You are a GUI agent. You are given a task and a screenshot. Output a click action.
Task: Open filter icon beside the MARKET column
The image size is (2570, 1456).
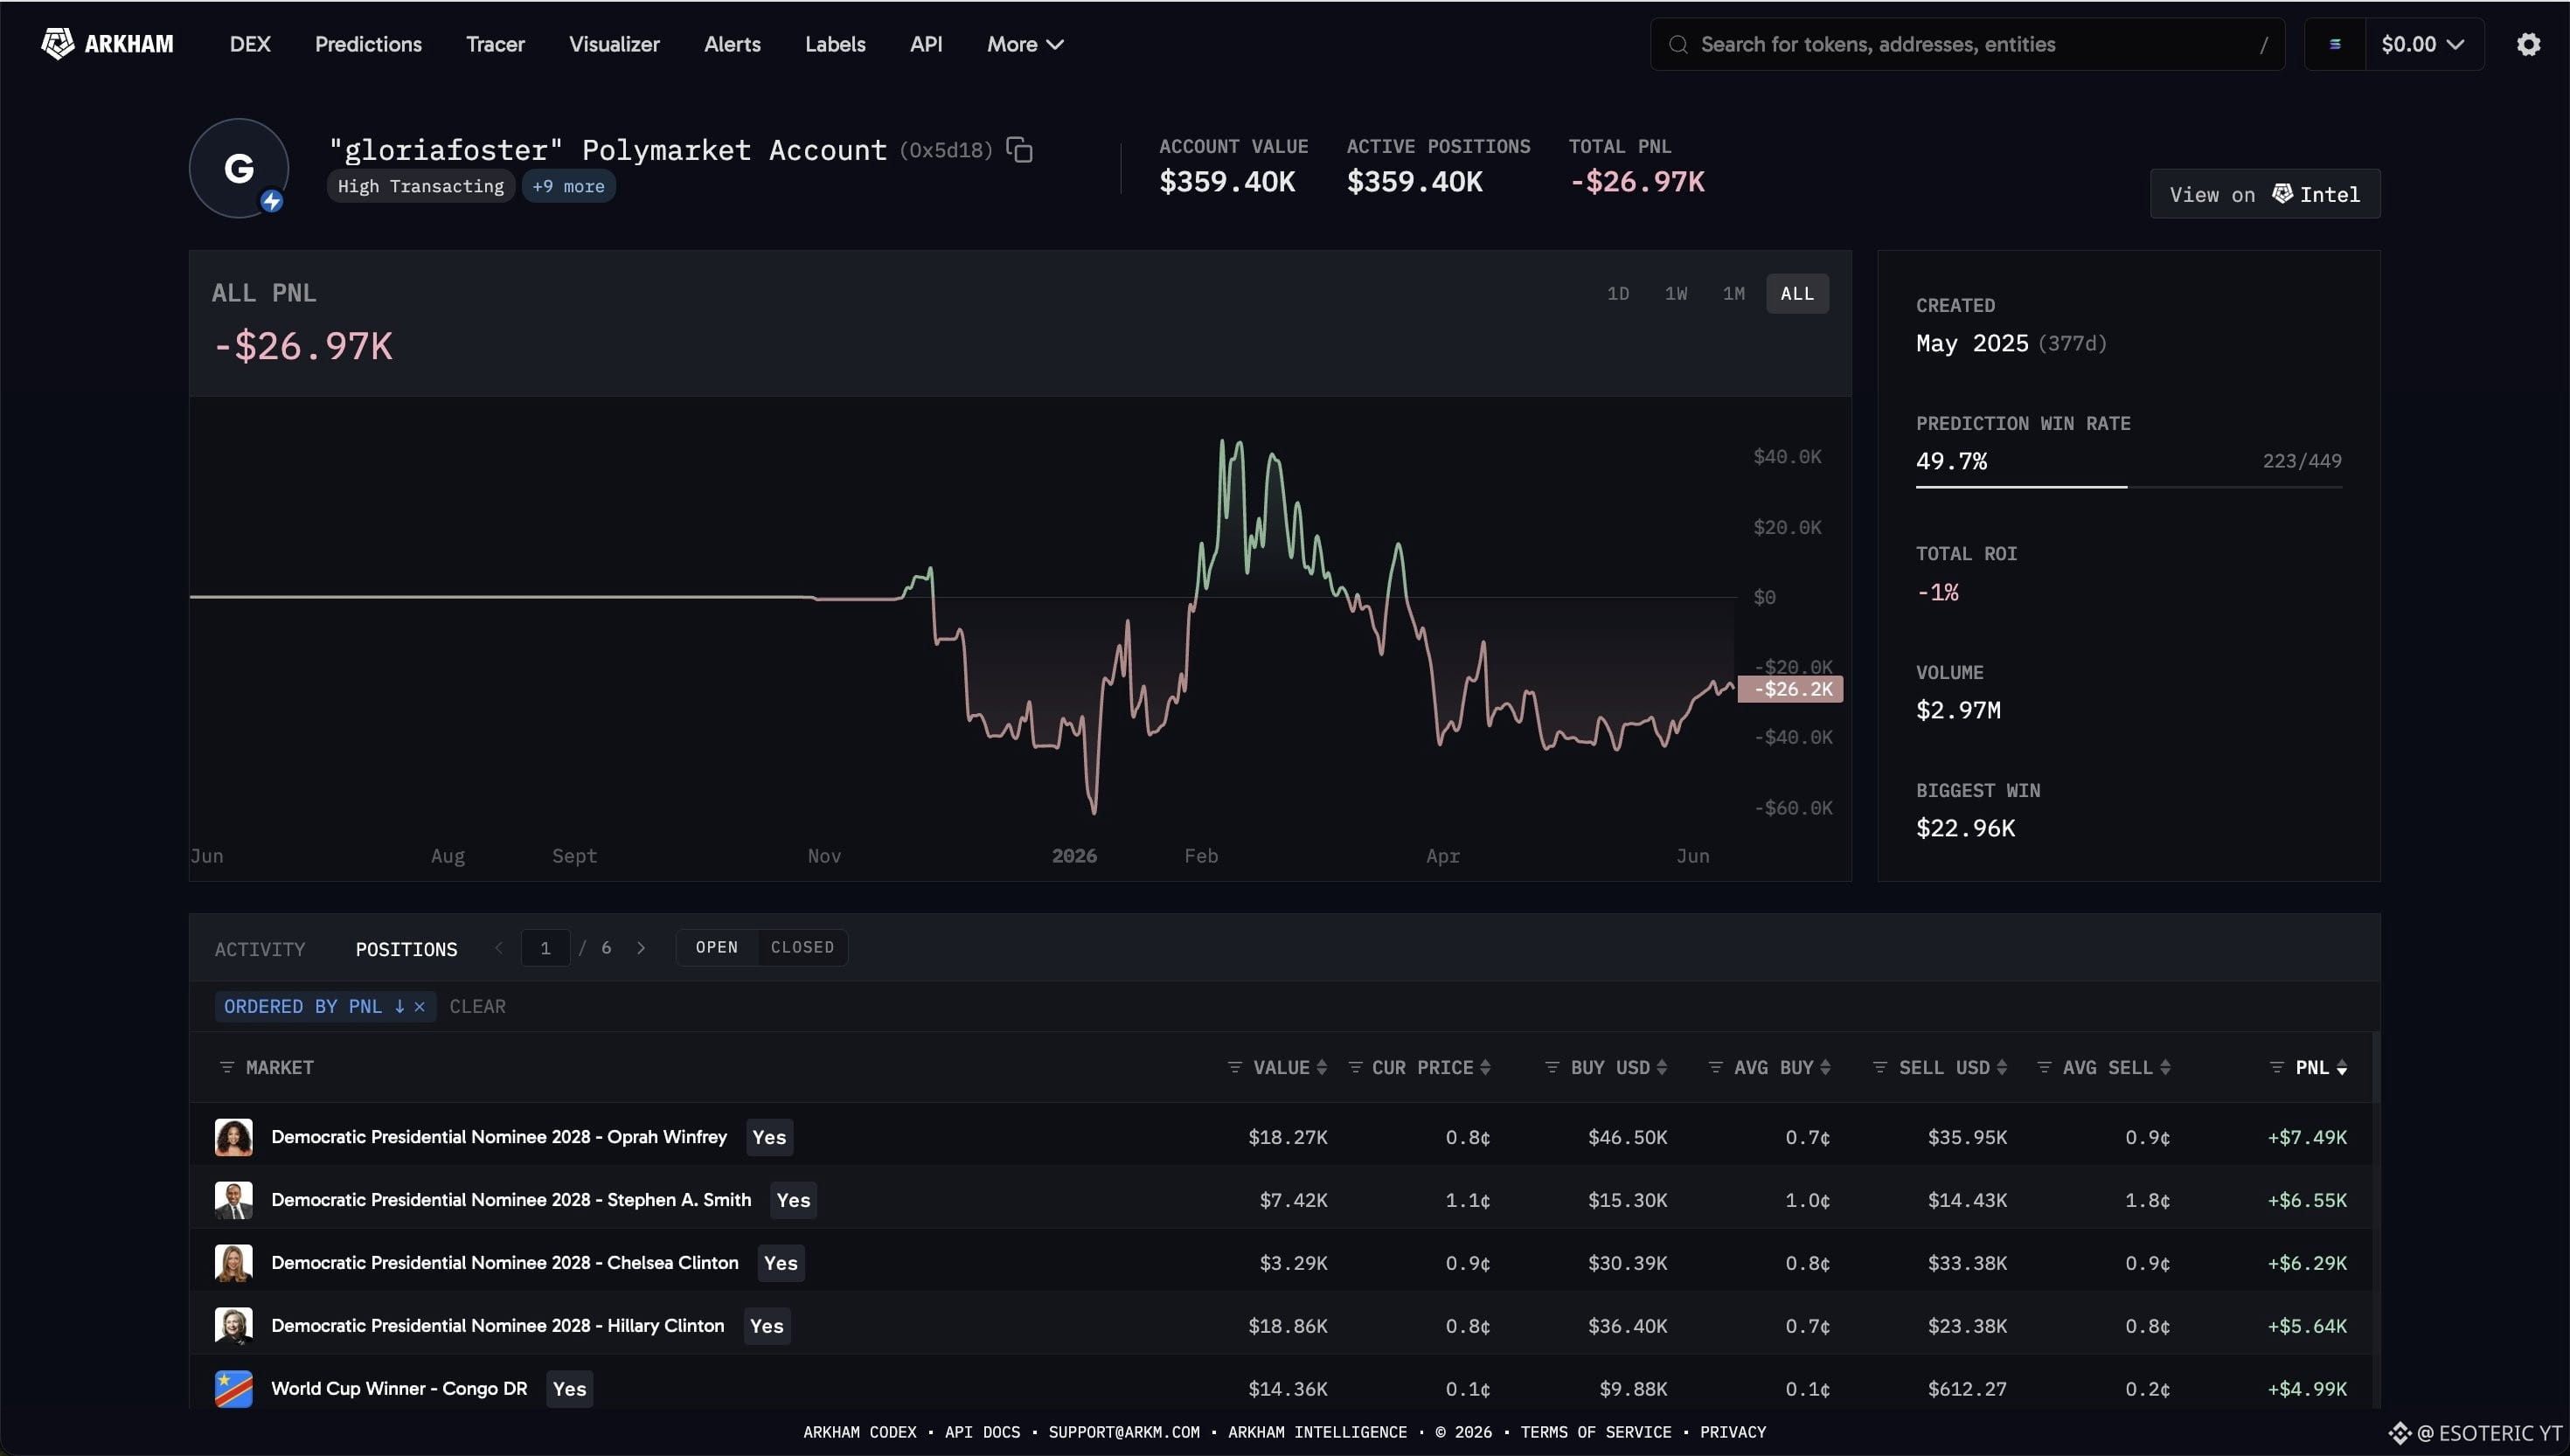[x=227, y=1067]
